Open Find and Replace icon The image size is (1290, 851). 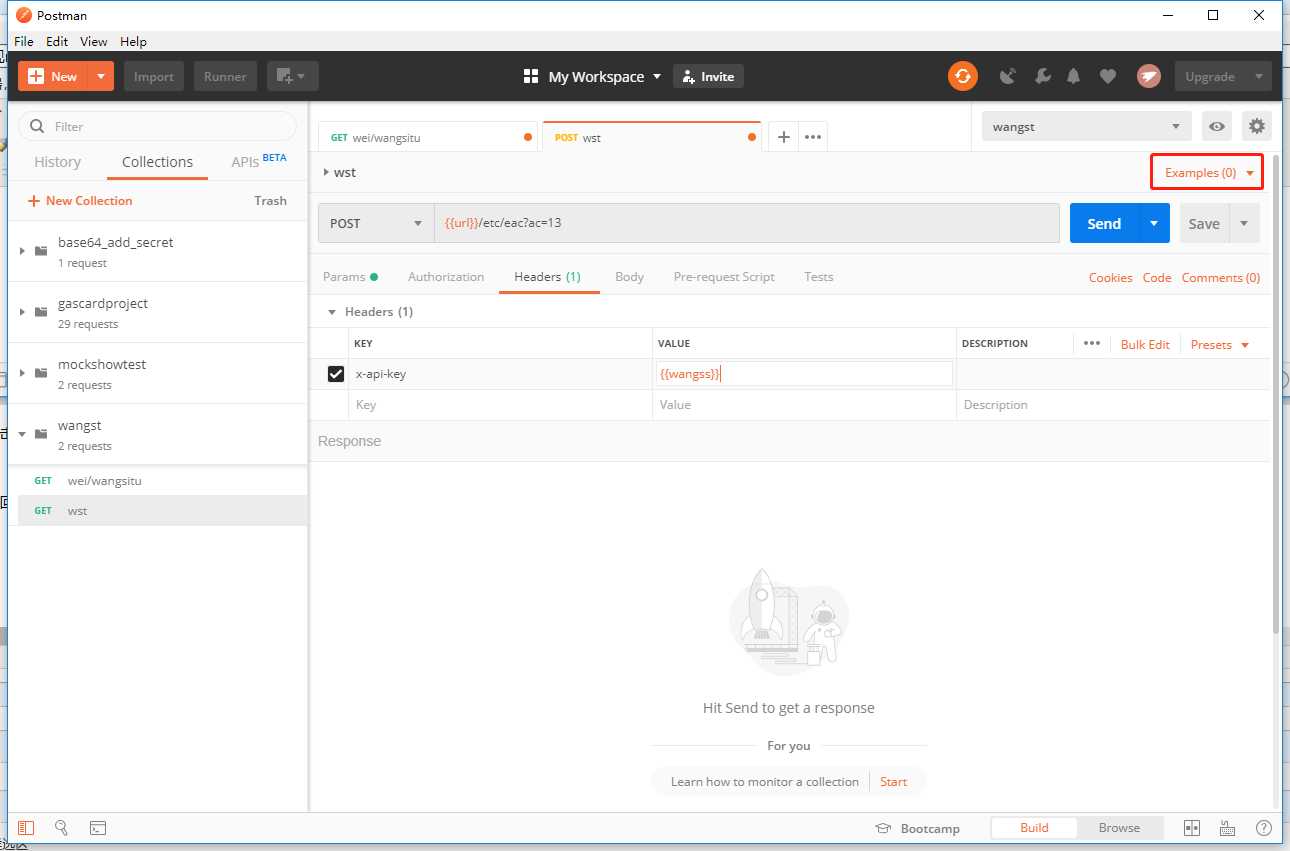(x=61, y=828)
